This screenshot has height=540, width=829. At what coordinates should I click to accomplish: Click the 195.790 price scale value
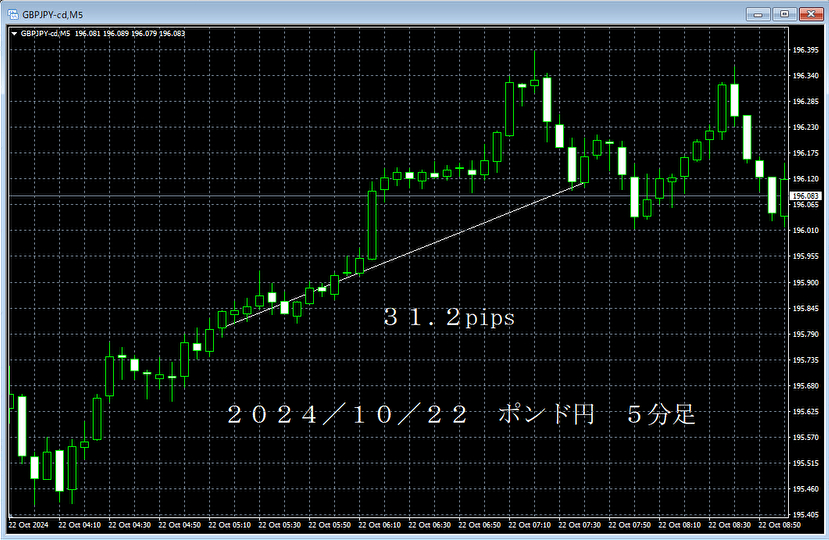805,334
